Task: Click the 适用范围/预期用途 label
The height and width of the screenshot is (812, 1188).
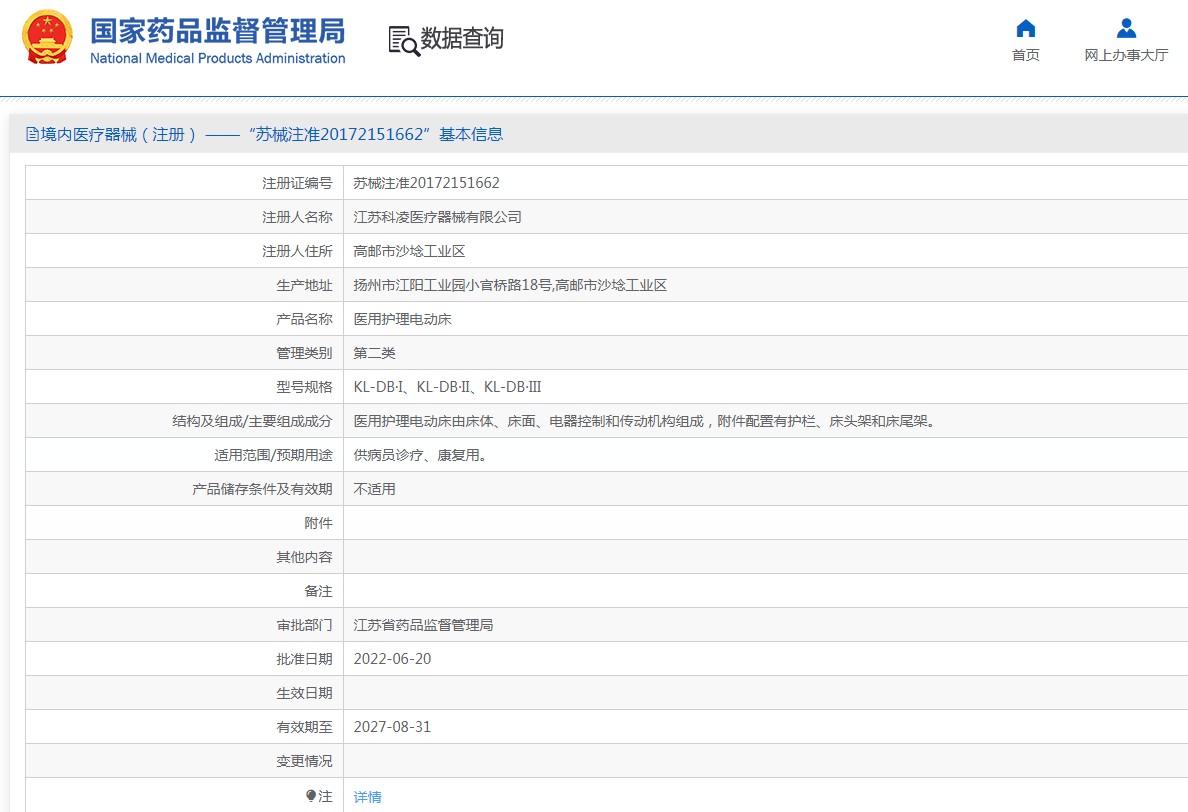Action: (273, 455)
